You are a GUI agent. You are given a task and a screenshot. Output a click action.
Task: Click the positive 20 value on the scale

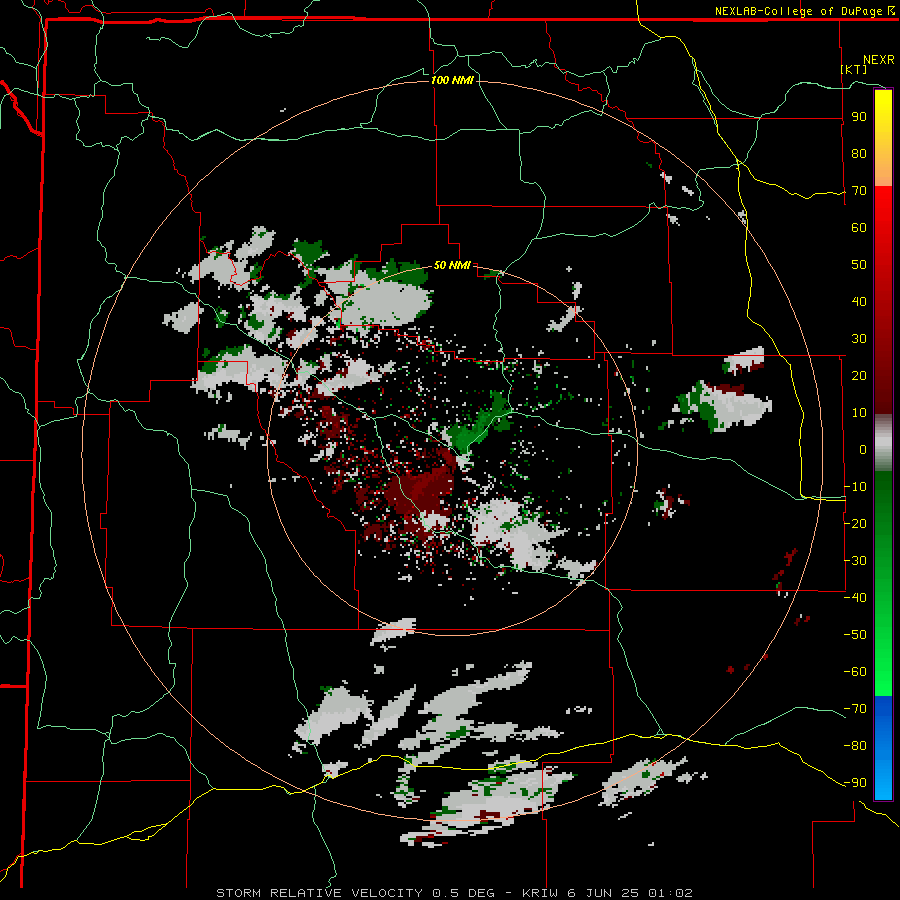click(x=859, y=376)
